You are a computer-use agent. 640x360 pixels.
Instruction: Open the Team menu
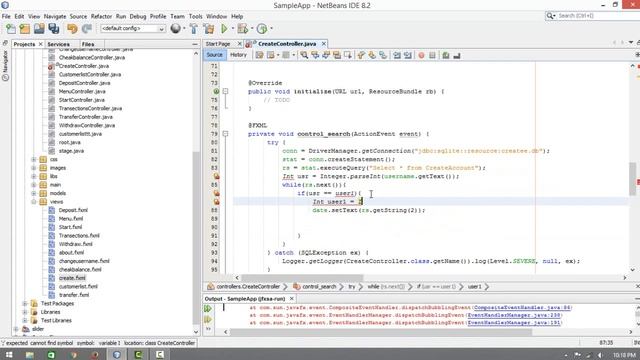tap(177, 16)
